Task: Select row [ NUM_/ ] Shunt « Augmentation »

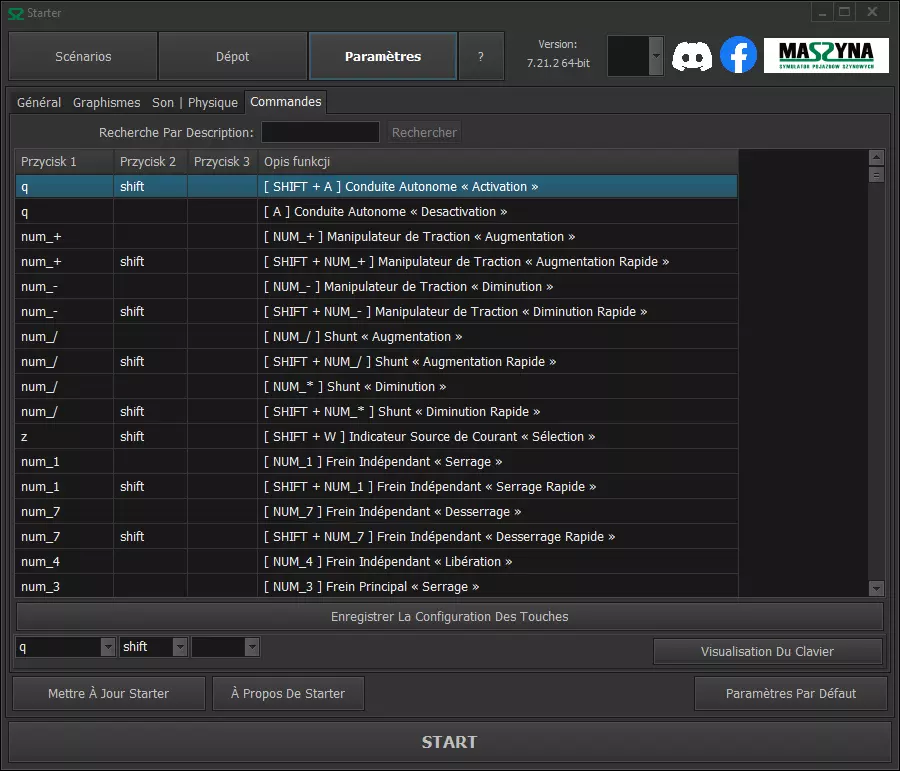Action: coord(377,336)
